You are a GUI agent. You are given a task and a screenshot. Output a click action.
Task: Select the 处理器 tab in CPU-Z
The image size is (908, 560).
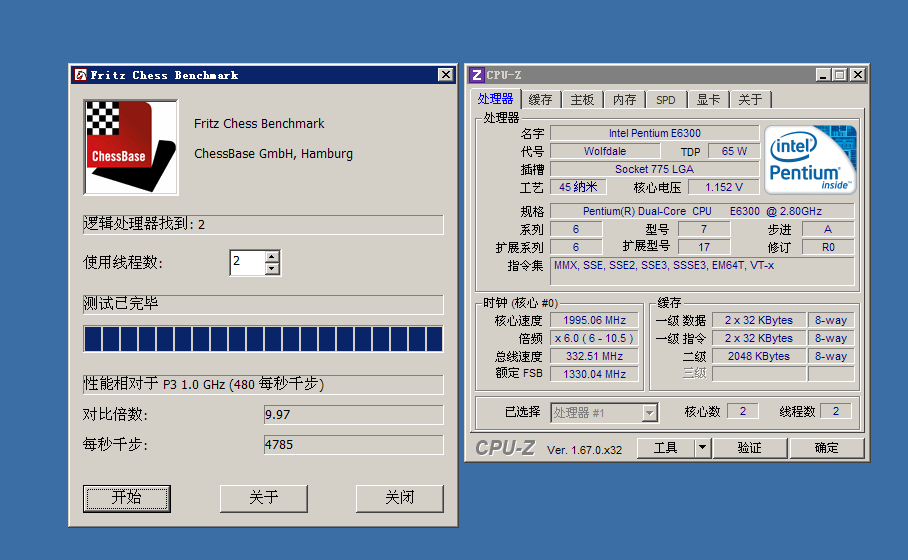[496, 98]
